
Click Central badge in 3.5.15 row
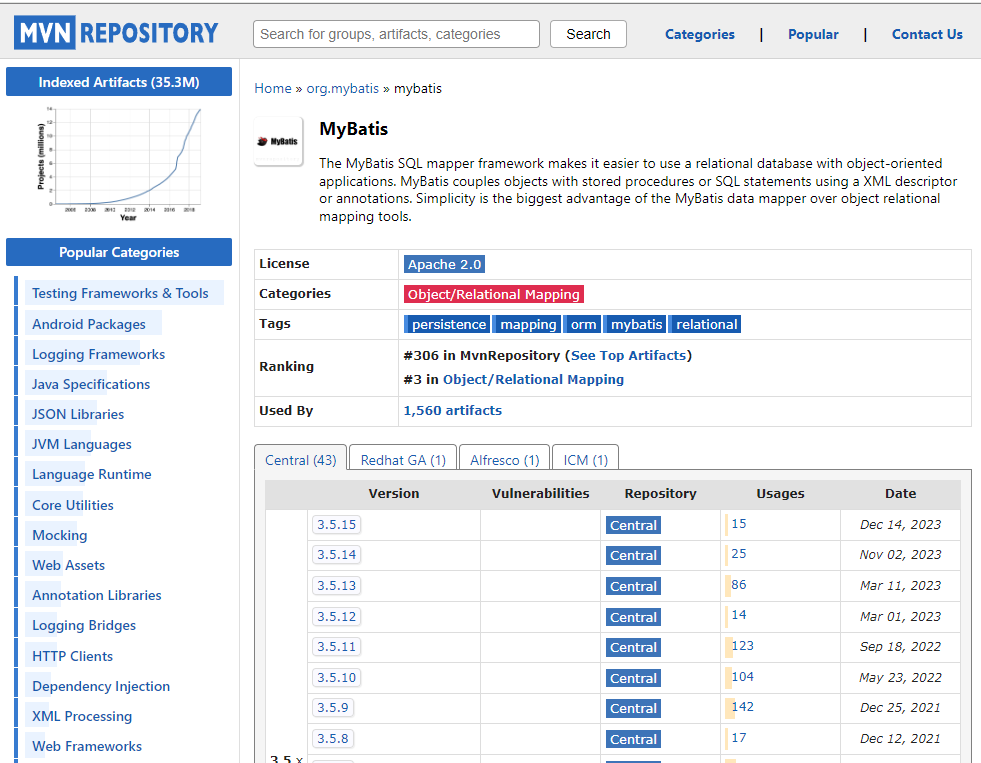coord(633,525)
